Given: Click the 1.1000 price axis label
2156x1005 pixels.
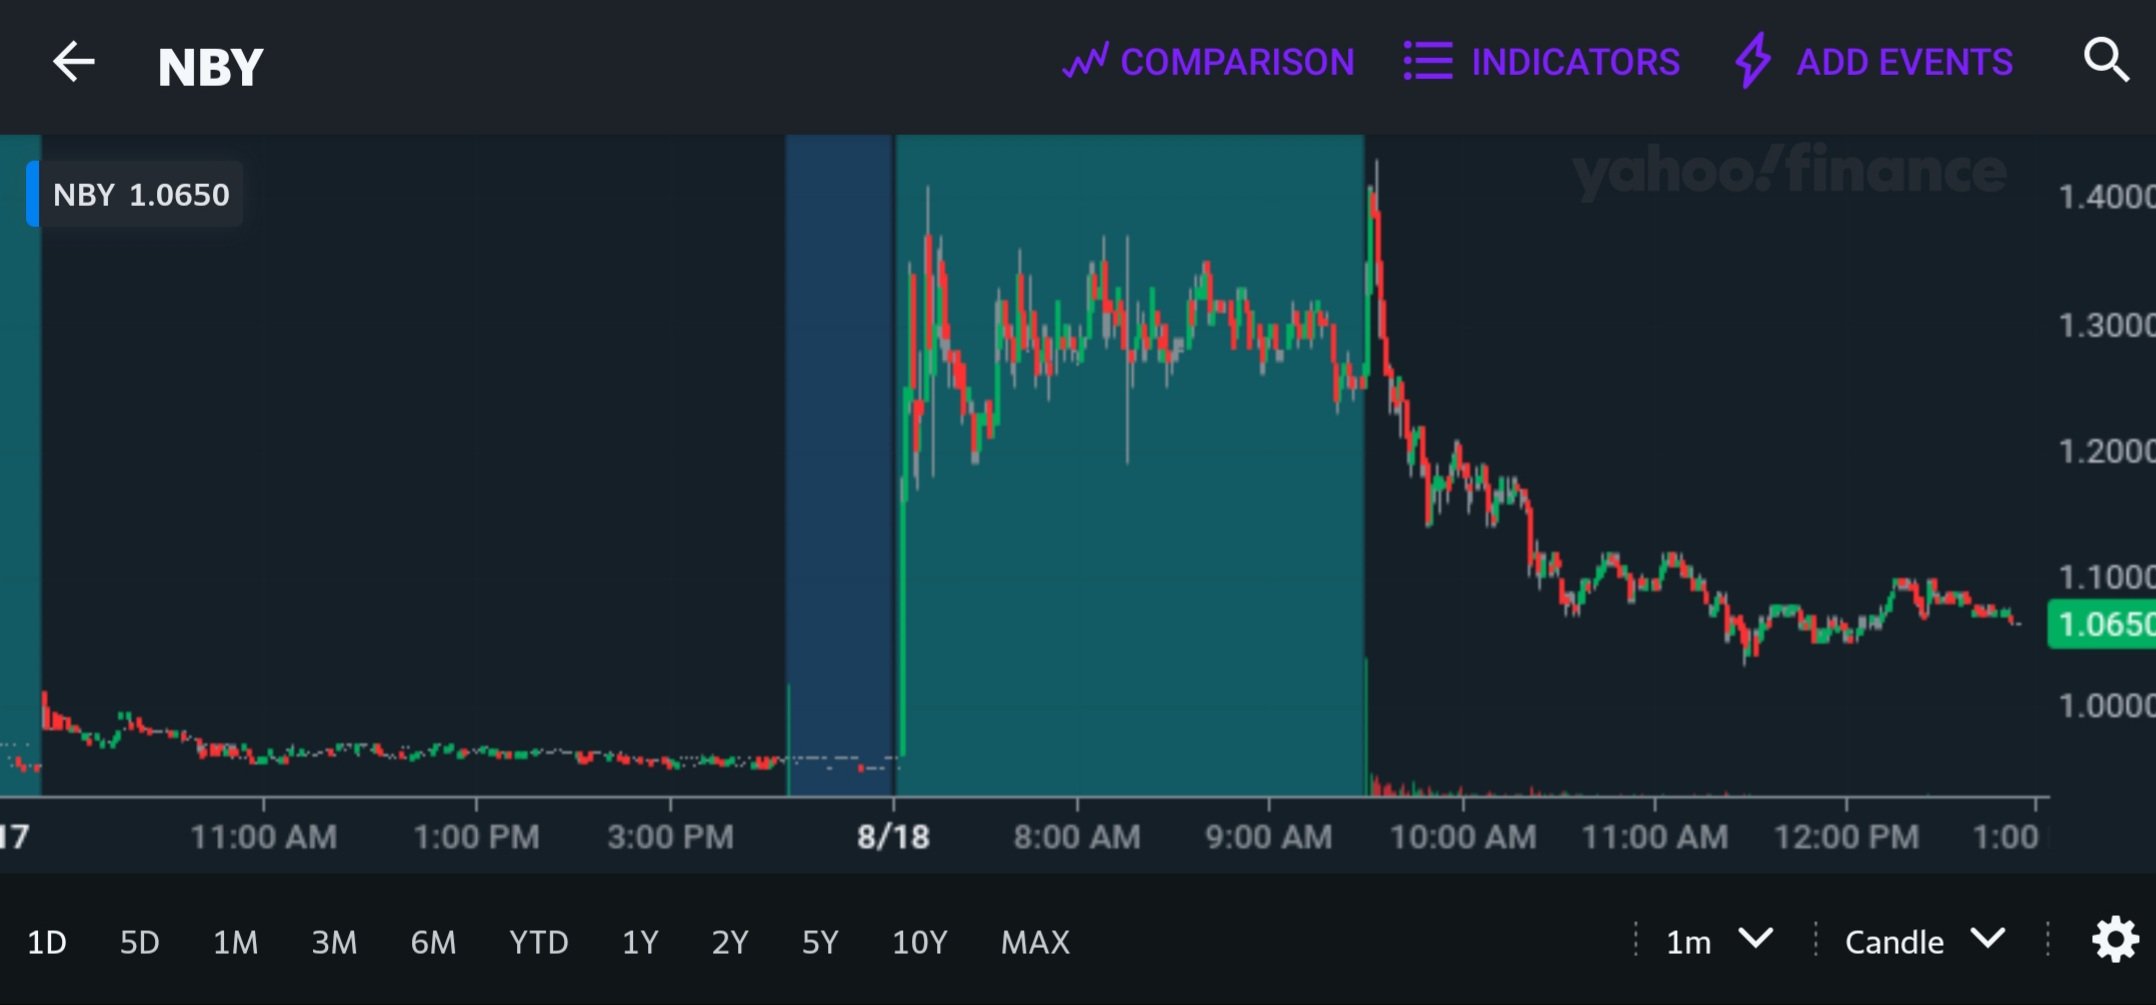Looking at the screenshot, I should coord(2107,577).
